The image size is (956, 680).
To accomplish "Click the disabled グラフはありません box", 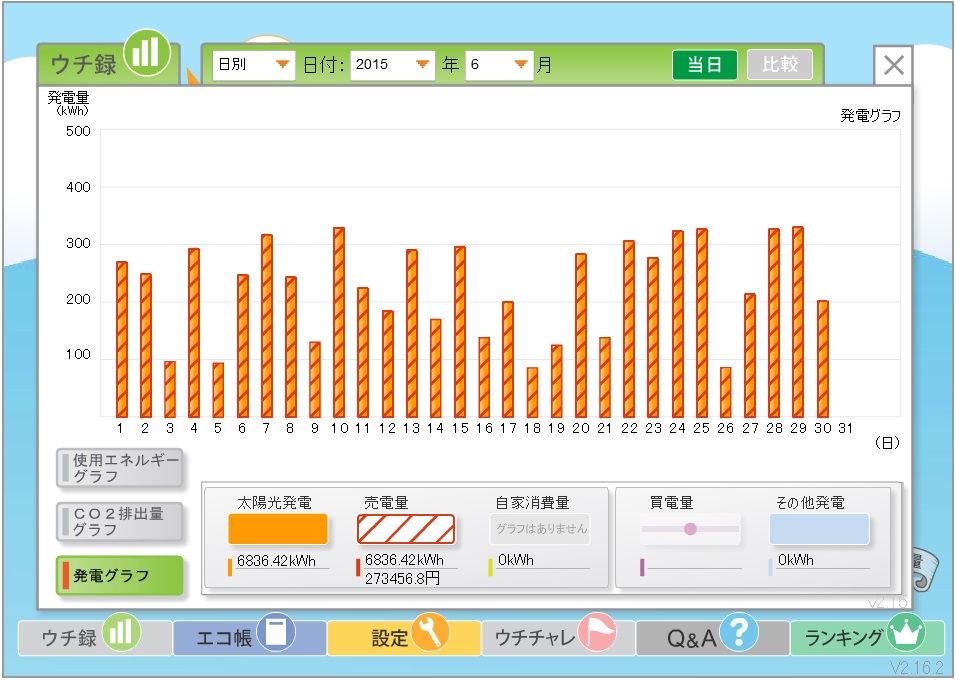I will [x=540, y=529].
